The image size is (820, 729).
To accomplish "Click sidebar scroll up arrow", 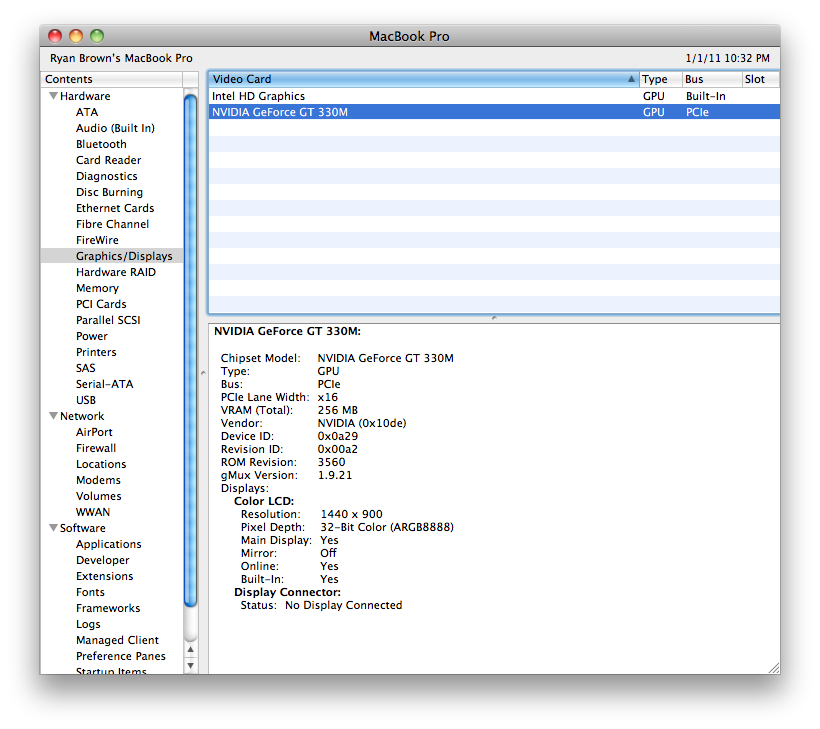I will click(191, 650).
